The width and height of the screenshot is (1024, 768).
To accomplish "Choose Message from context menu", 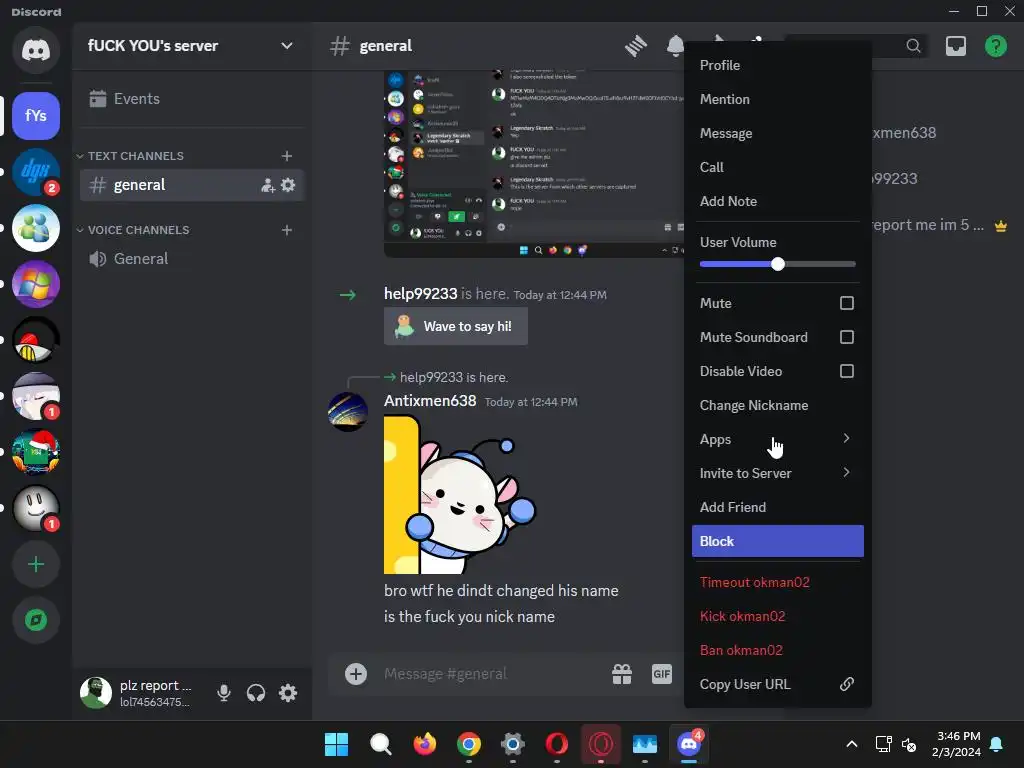I will 778,133.
